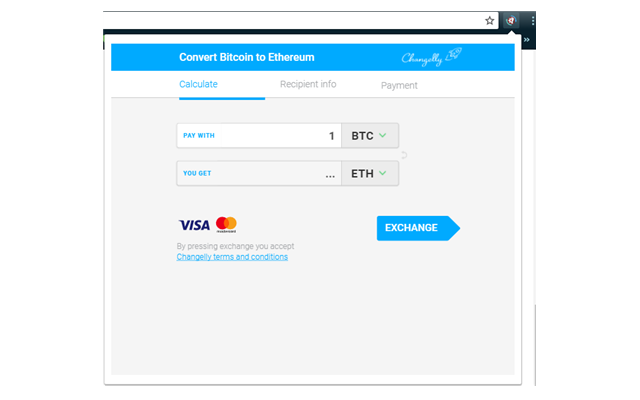The height and width of the screenshot is (400, 640).
Task: Swap currencies with the small arrow icon
Action: click(x=404, y=155)
